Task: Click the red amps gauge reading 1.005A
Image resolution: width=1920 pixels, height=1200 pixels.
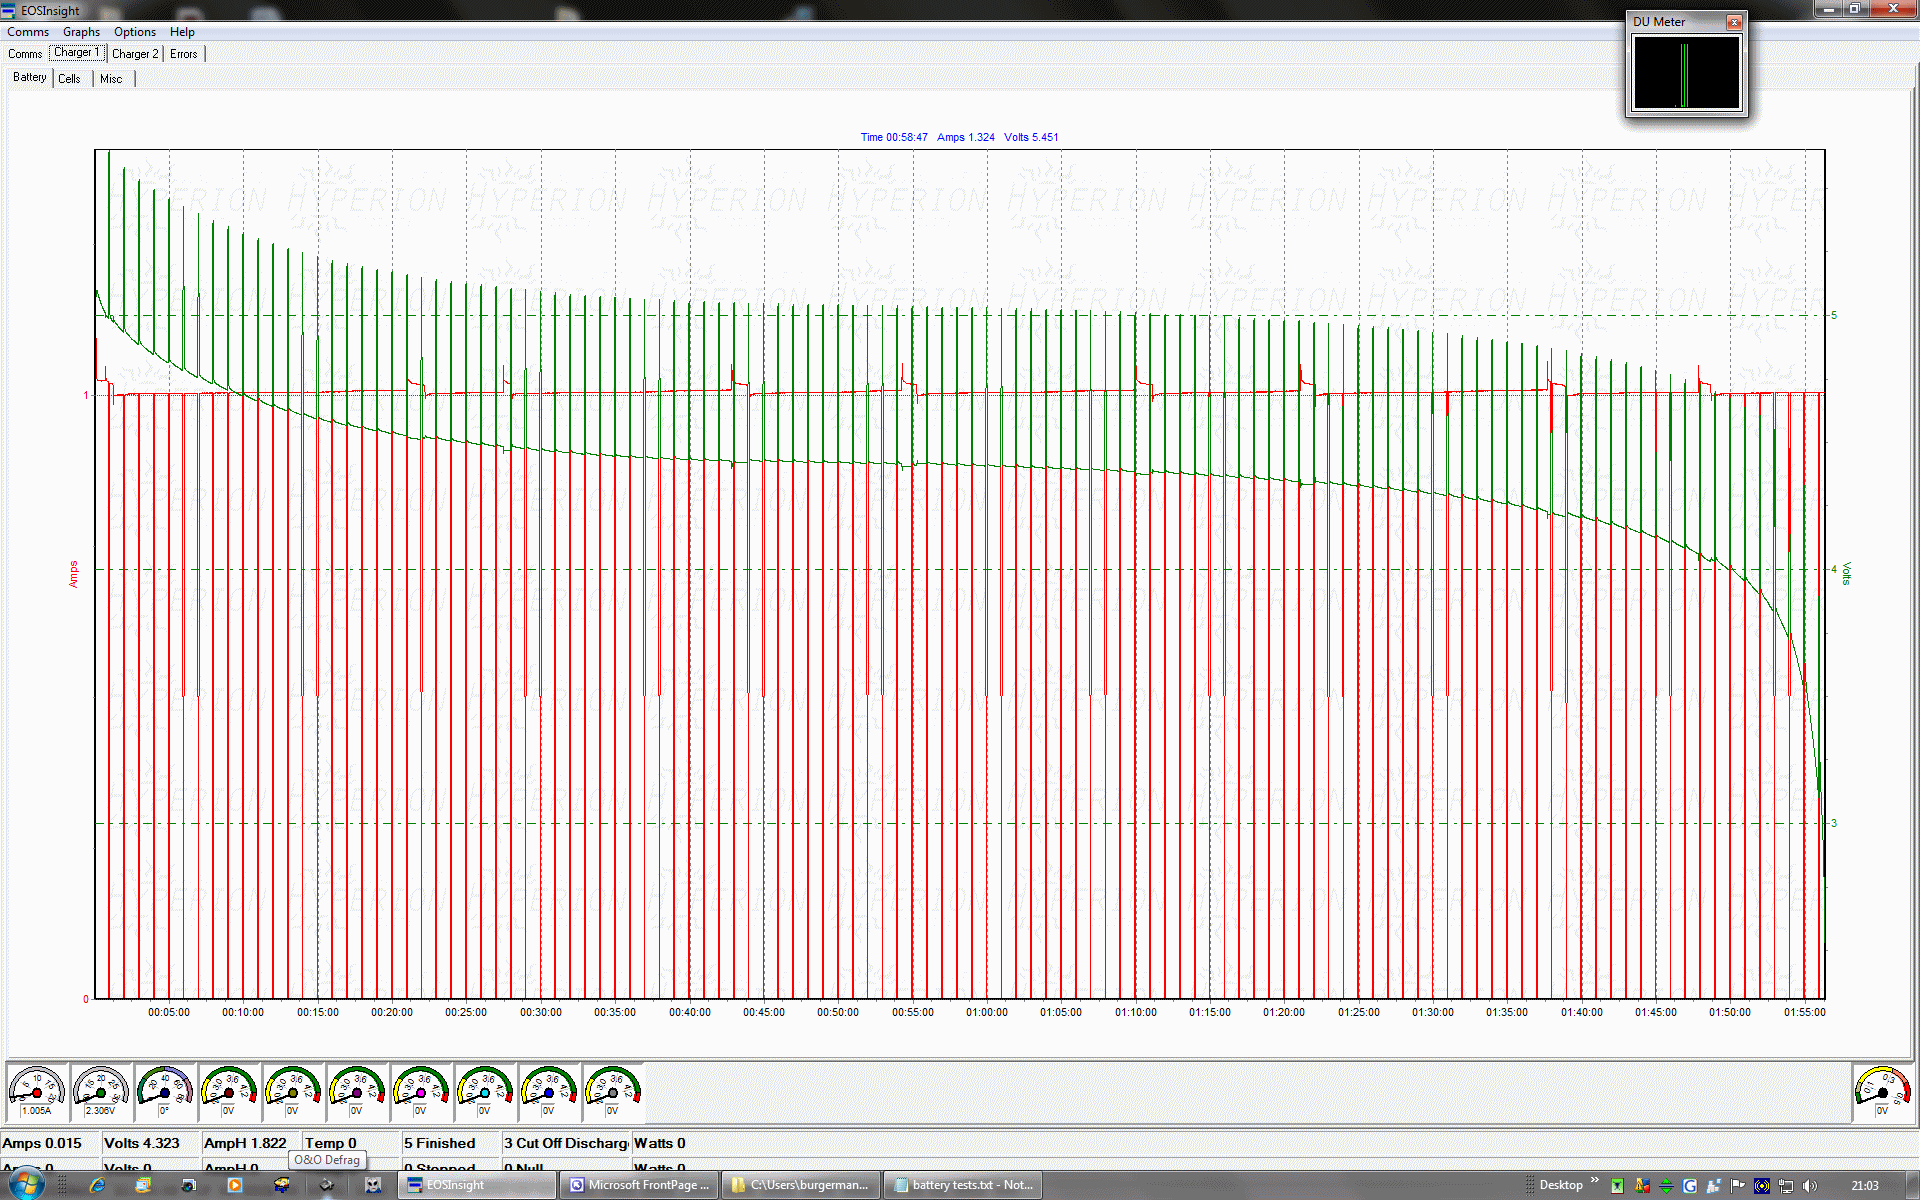Action: [x=37, y=1092]
